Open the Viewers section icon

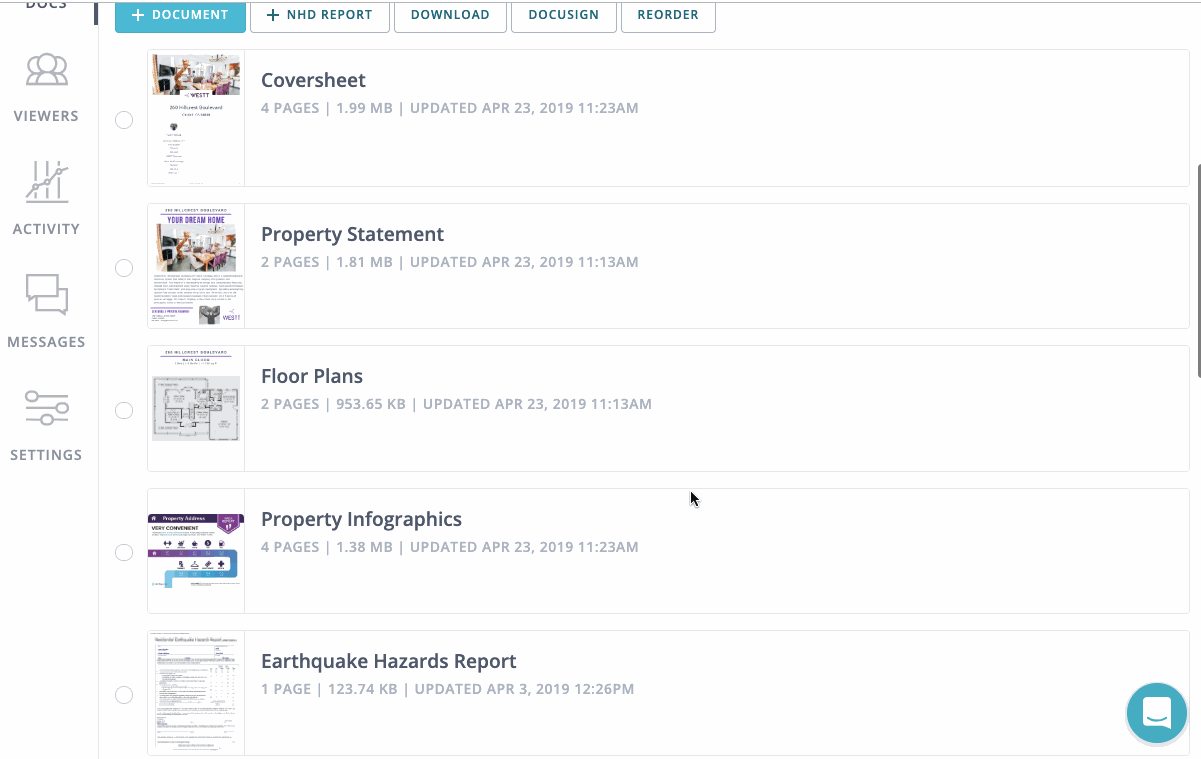click(x=46, y=70)
